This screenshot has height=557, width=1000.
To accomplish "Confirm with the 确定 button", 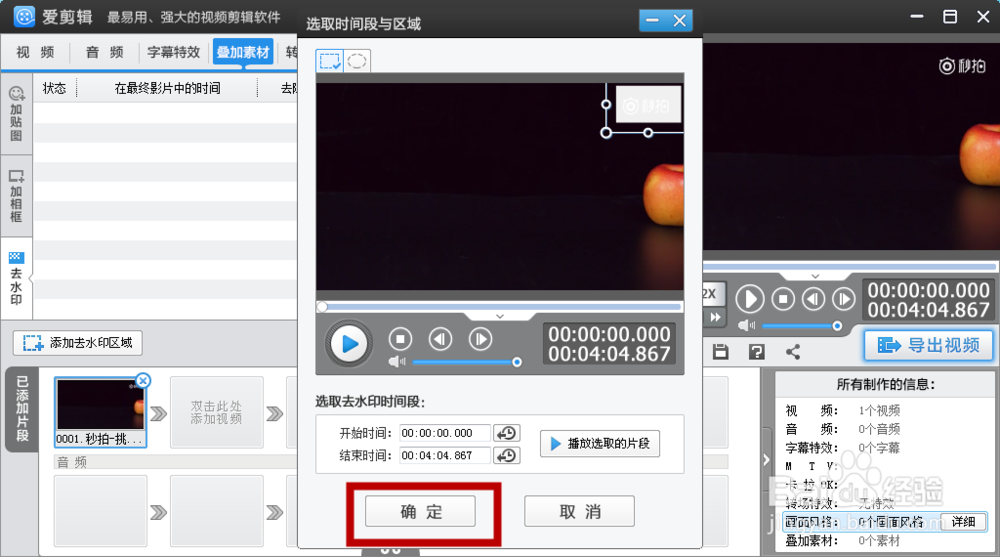I will click(x=420, y=512).
